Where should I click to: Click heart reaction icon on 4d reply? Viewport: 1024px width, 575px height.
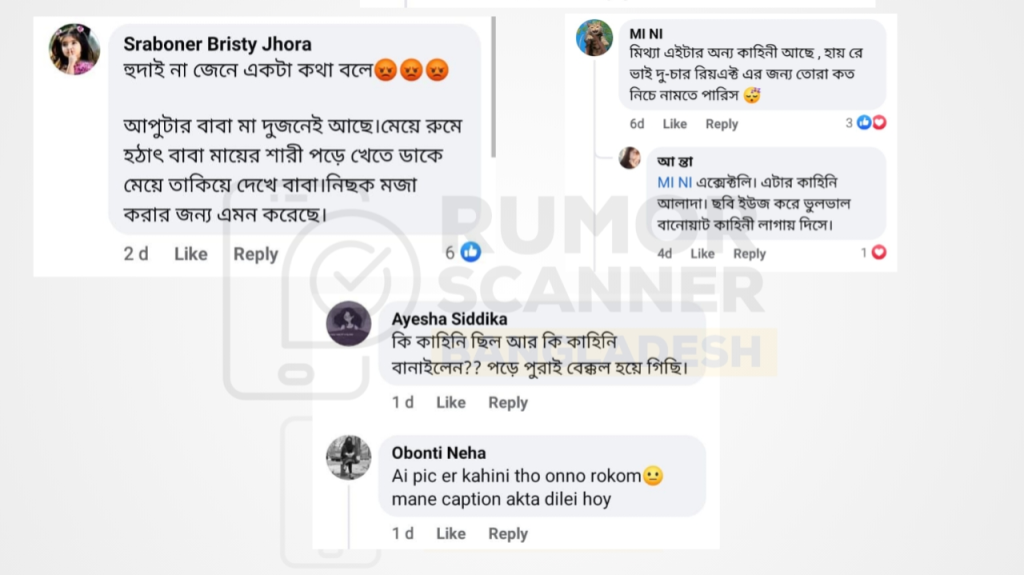click(x=879, y=252)
